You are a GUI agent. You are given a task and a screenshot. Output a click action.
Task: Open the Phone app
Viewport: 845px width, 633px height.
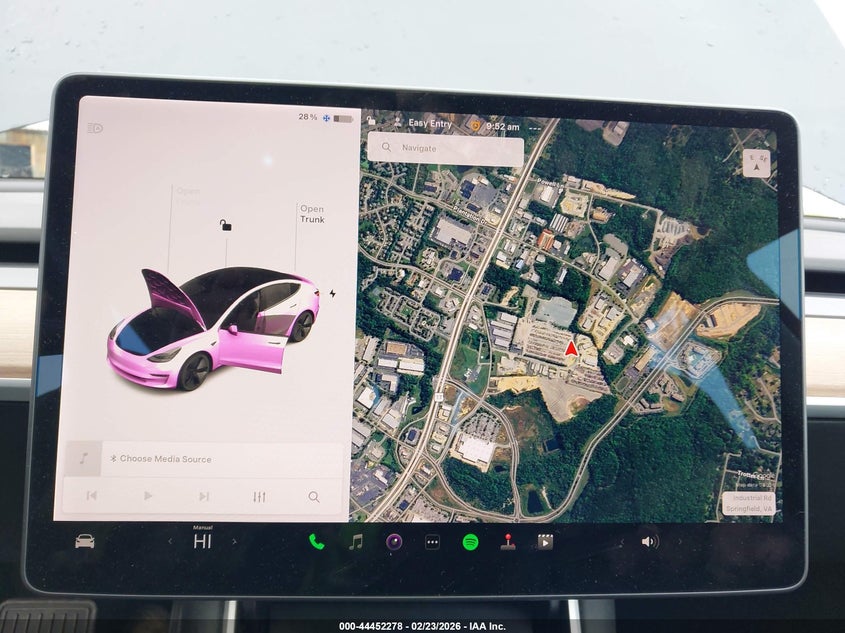(317, 542)
